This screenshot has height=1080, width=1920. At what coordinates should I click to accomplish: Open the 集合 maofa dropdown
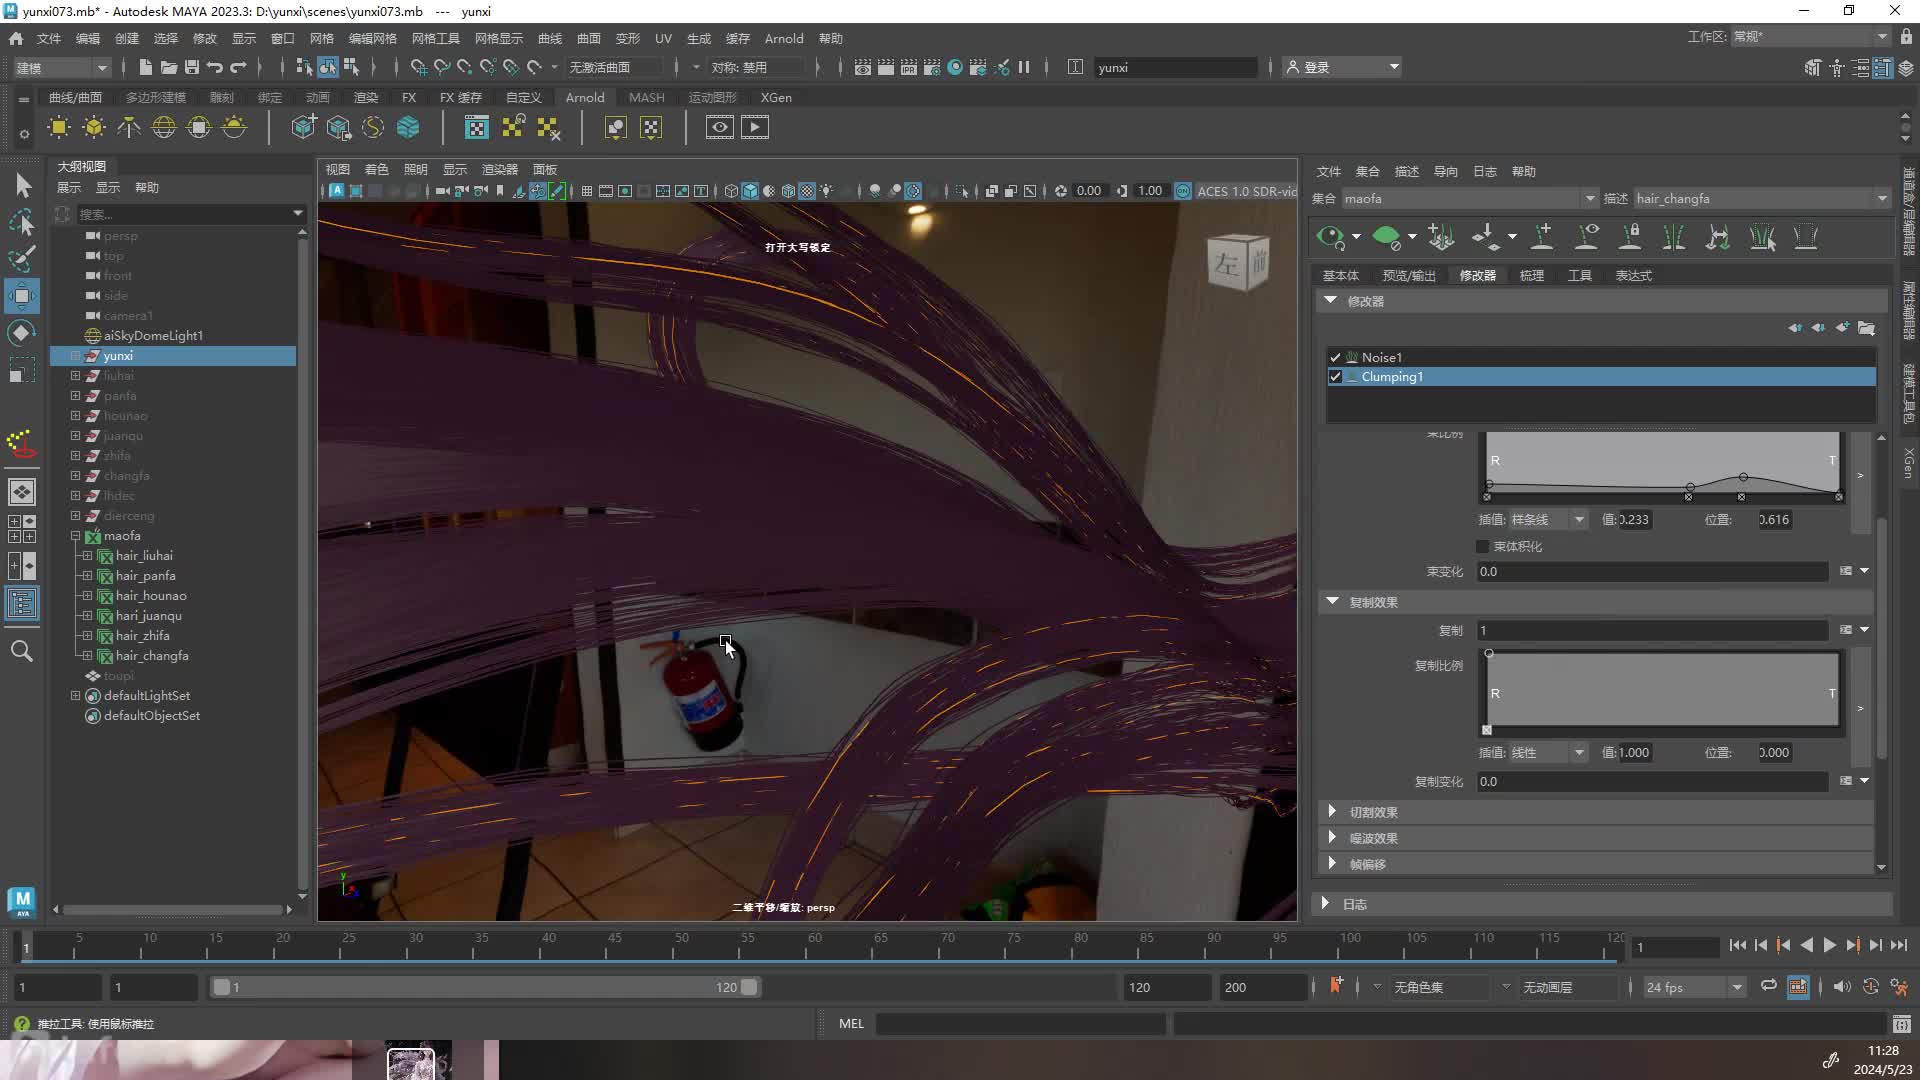[x=1469, y=198]
